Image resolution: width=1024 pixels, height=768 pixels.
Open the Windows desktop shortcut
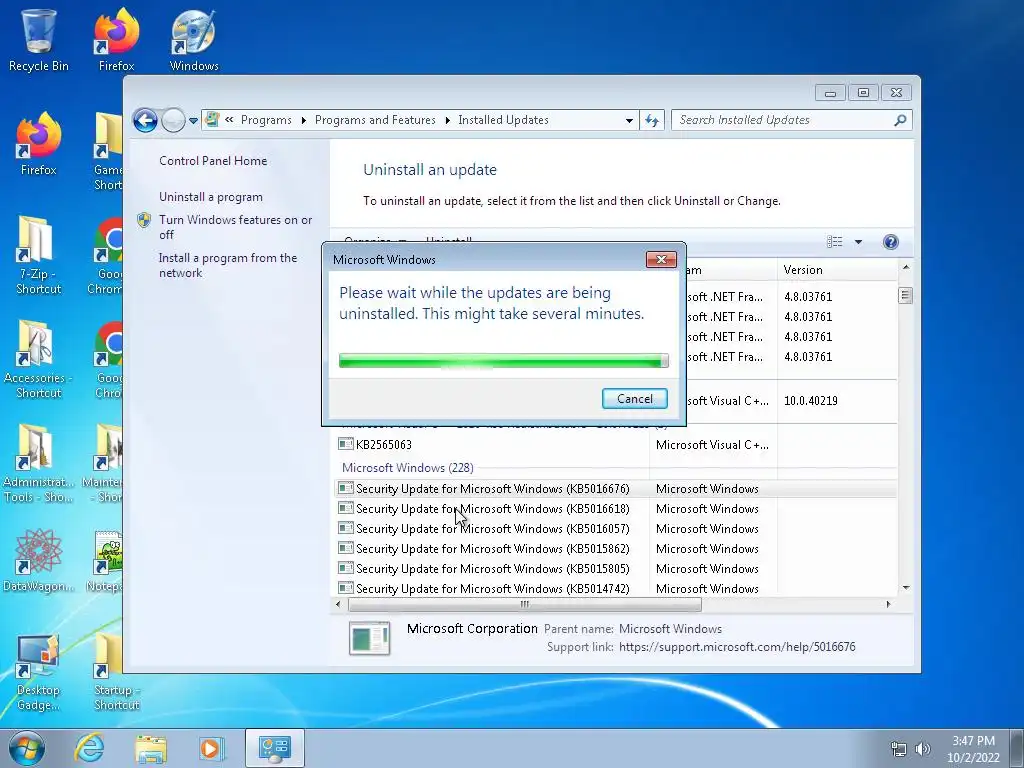point(194,39)
